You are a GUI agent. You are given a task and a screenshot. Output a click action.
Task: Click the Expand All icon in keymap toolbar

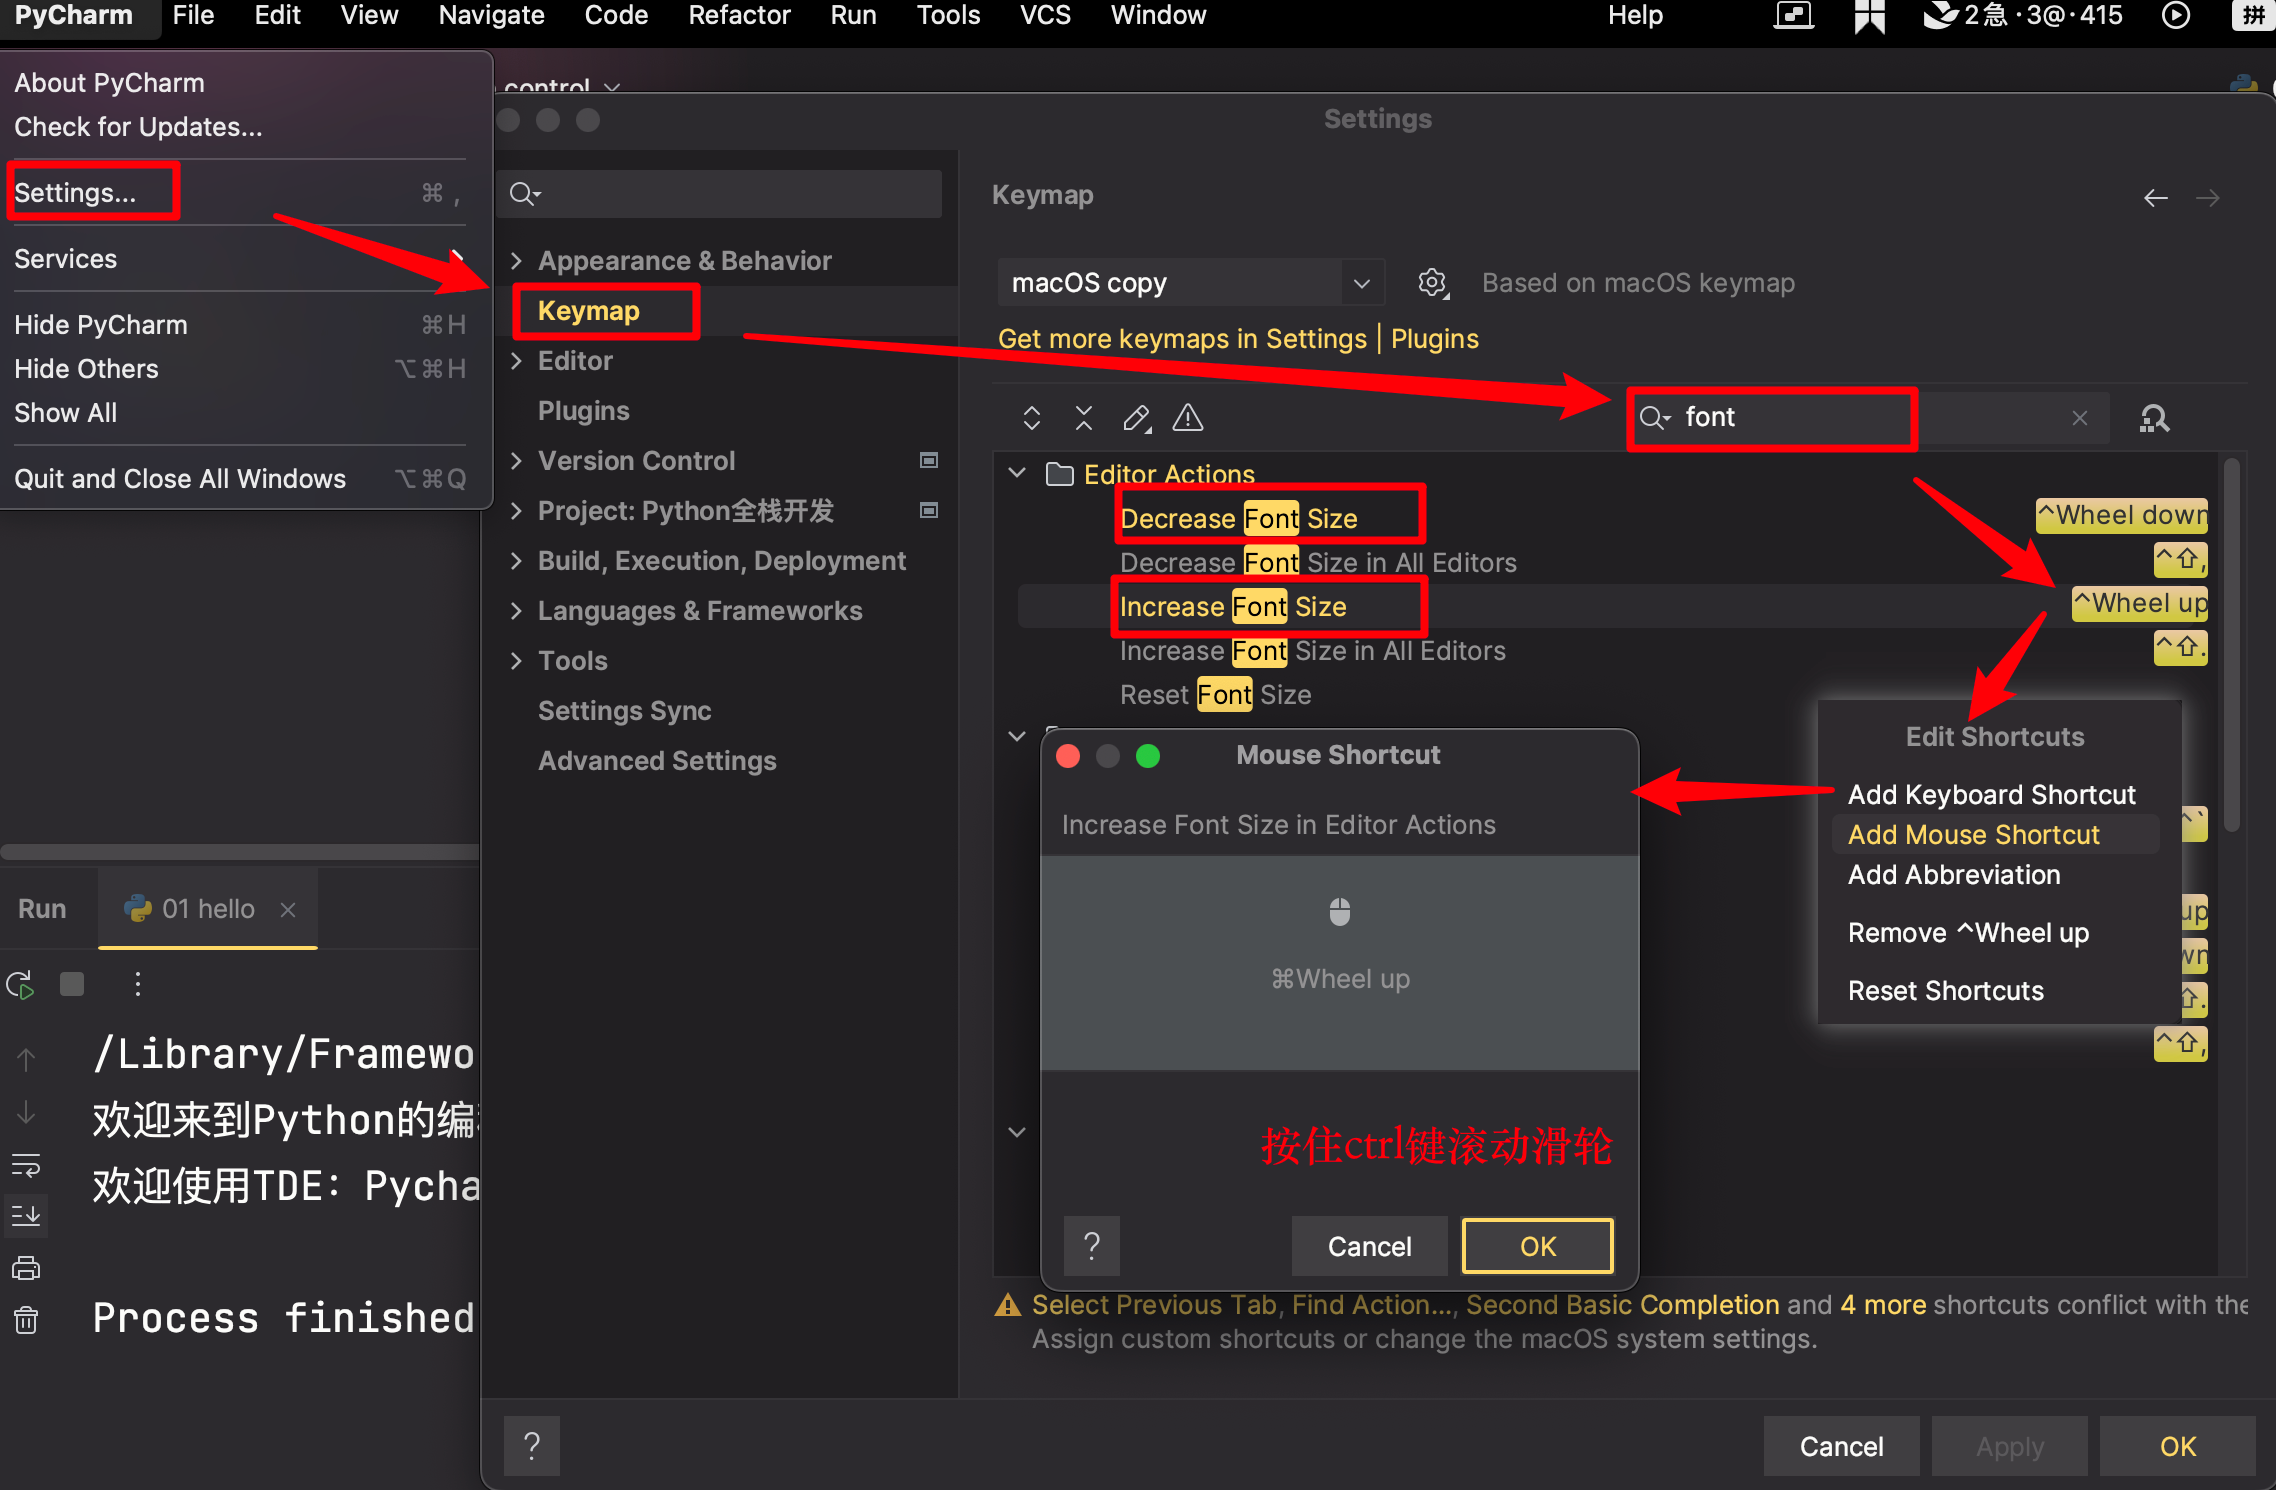click(x=1032, y=418)
